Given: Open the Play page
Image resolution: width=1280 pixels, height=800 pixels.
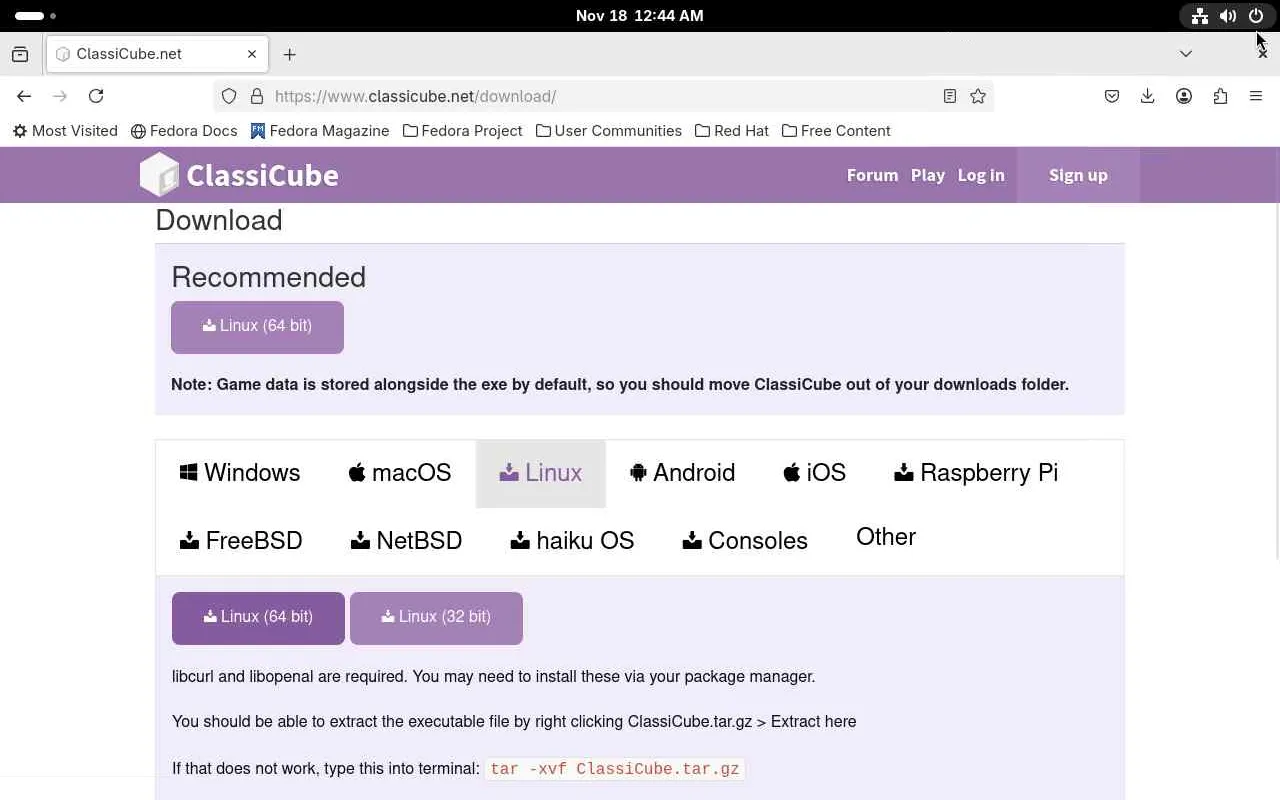Looking at the screenshot, I should click(928, 175).
